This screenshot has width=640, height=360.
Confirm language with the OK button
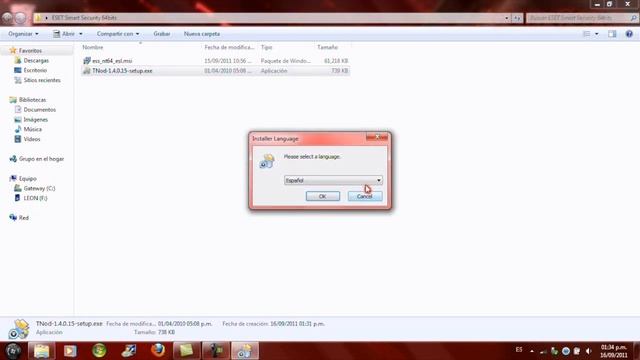[322, 196]
